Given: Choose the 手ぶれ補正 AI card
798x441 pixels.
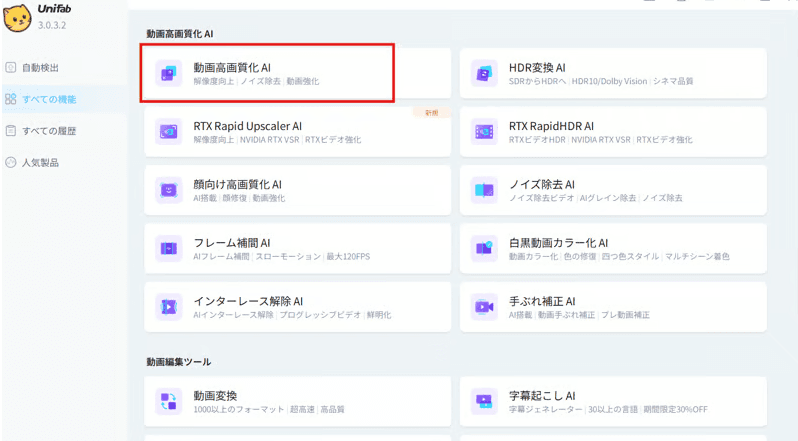Looking at the screenshot, I should point(613,307).
